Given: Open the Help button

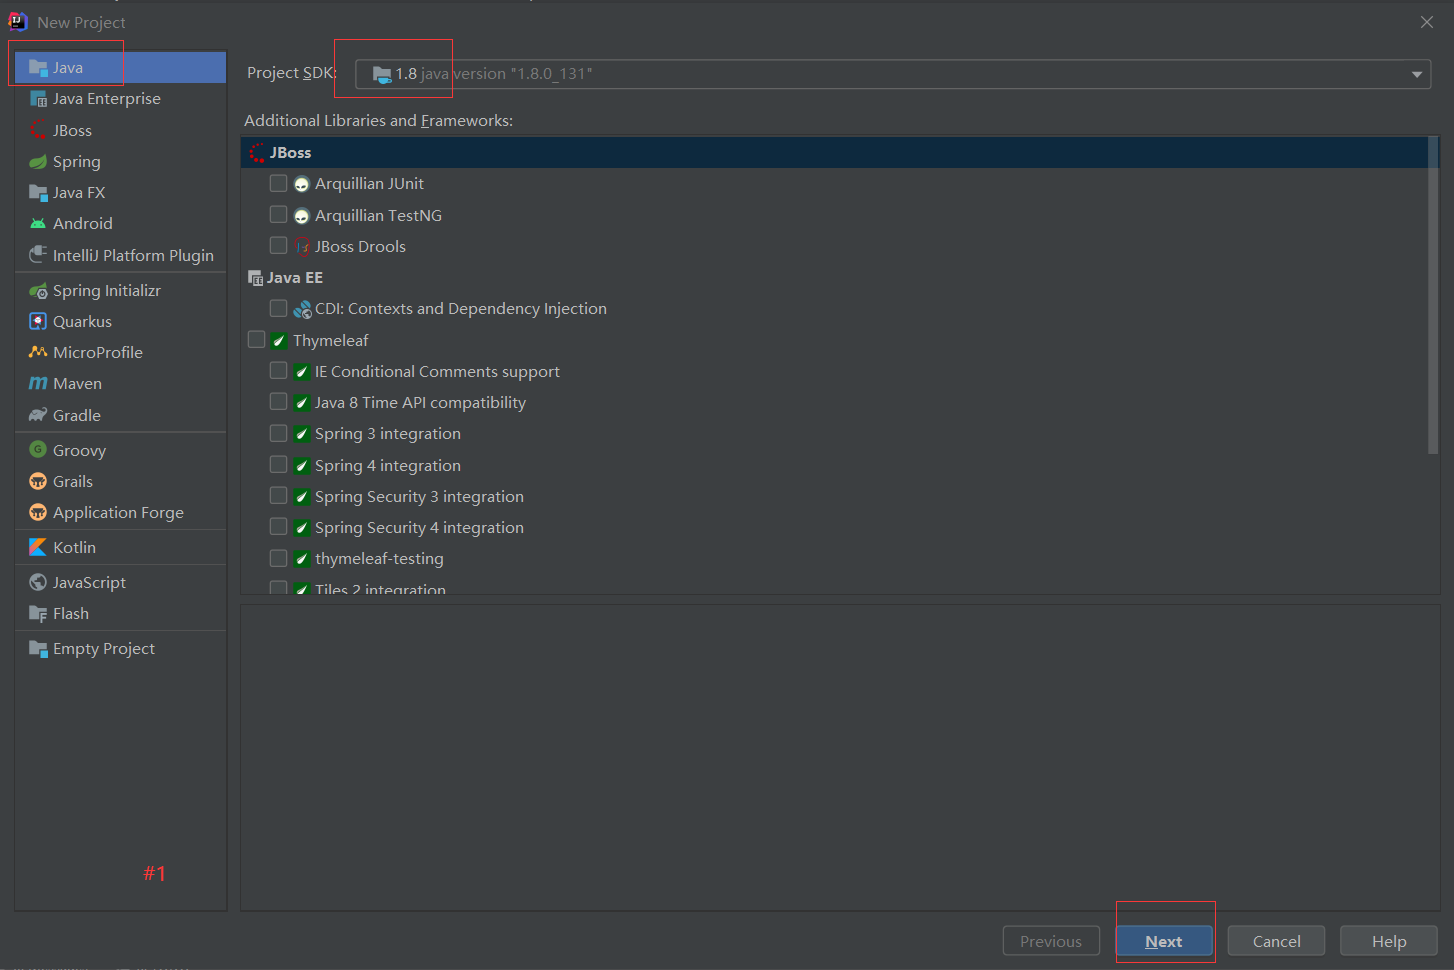Looking at the screenshot, I should pos(1389,941).
